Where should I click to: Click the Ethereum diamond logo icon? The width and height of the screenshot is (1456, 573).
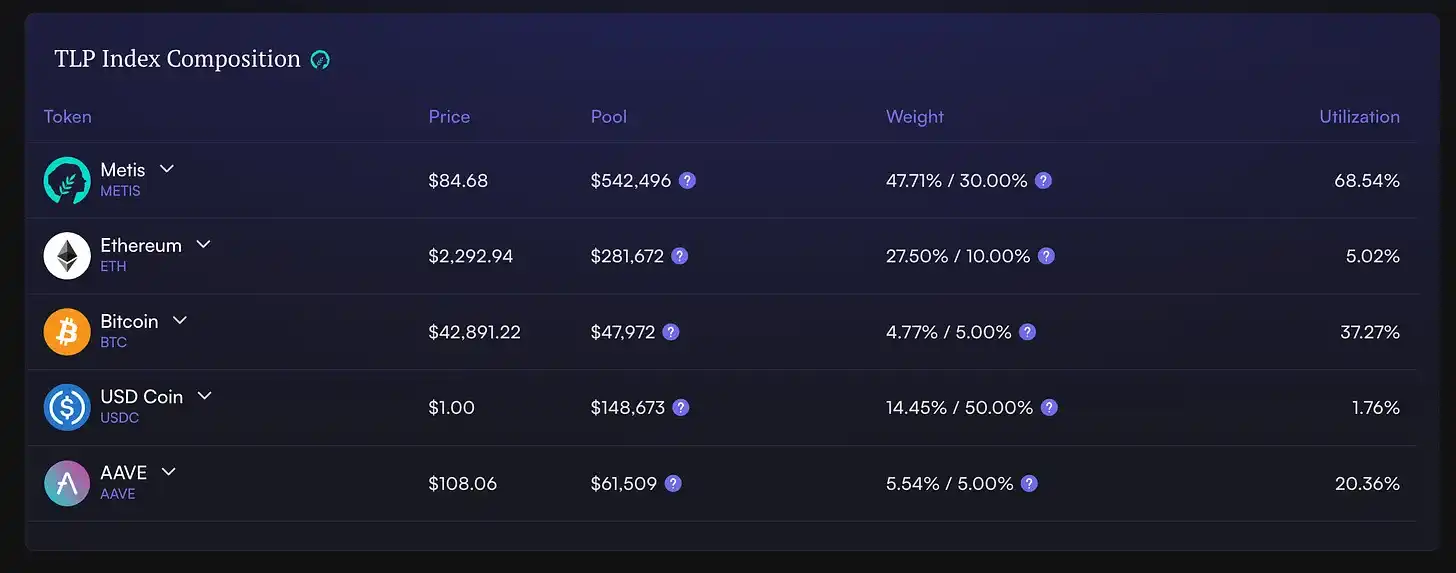coord(67,256)
